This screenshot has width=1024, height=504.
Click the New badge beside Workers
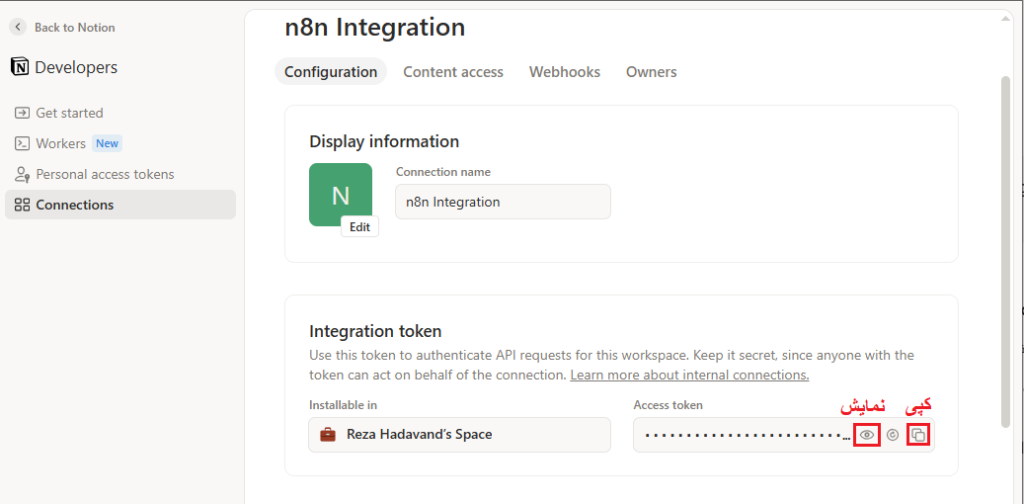click(x=107, y=143)
